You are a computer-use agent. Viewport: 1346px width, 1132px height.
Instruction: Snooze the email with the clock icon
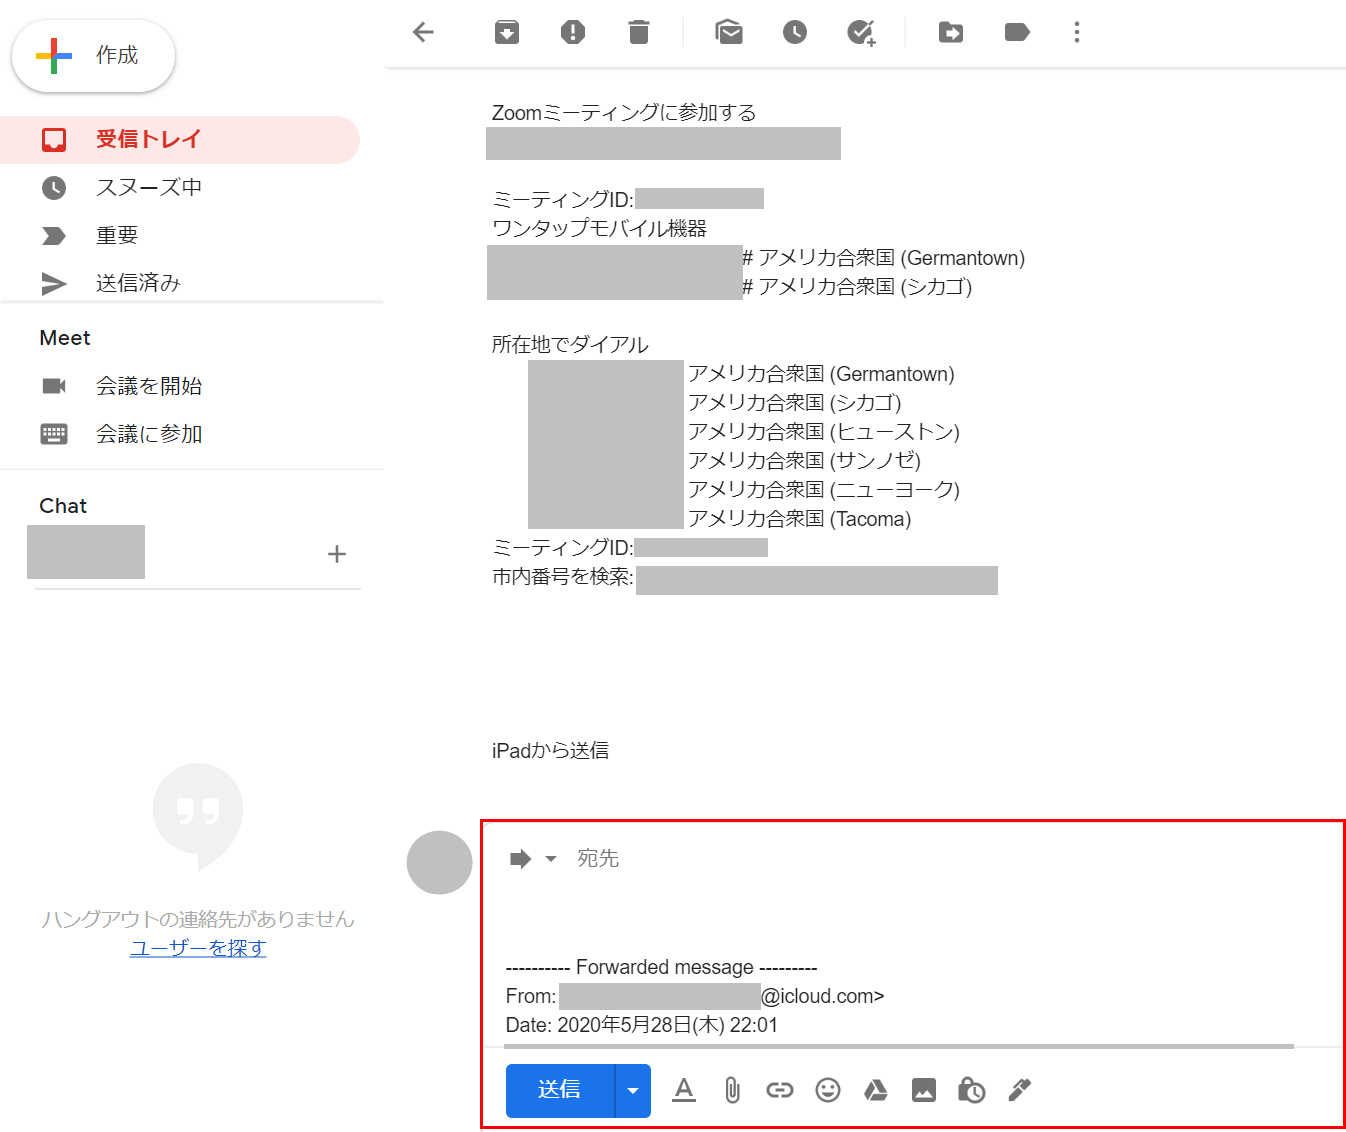click(795, 32)
